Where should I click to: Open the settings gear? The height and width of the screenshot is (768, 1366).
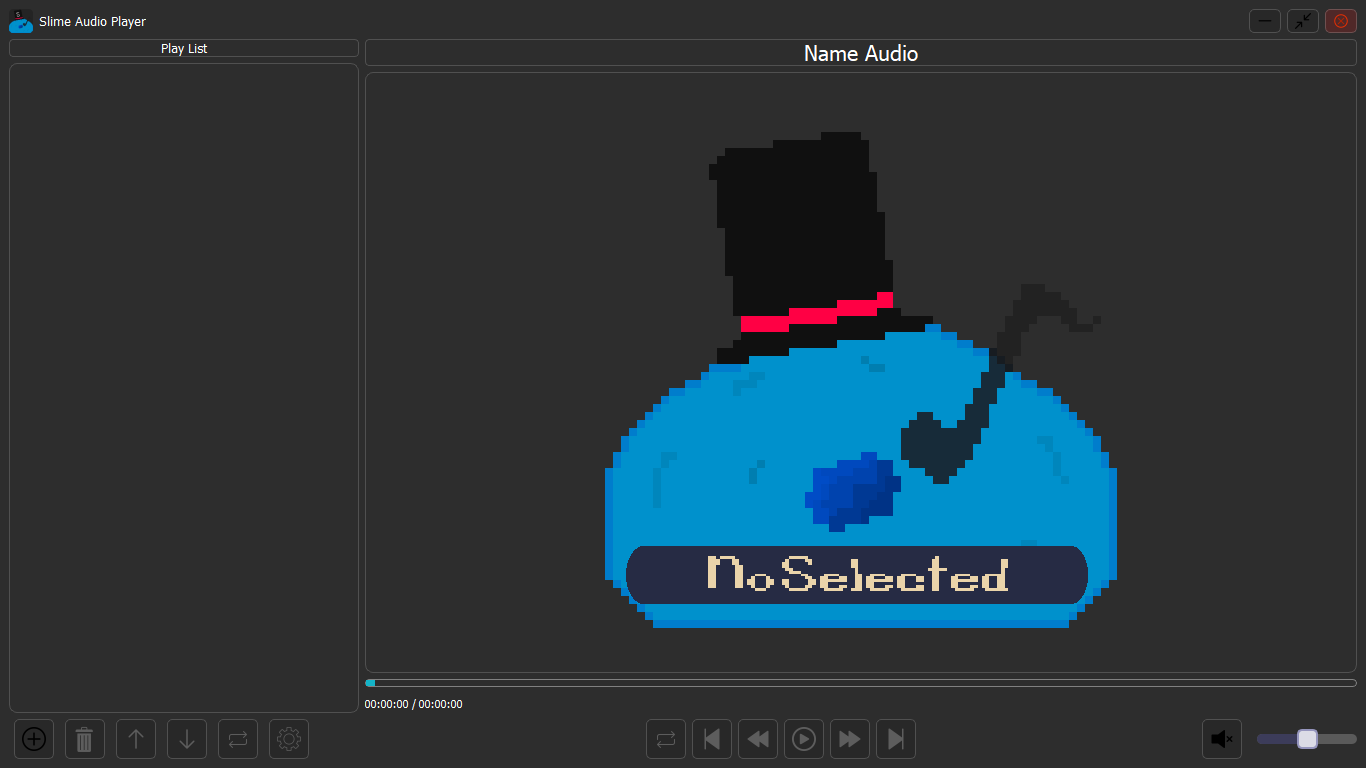[x=288, y=739]
